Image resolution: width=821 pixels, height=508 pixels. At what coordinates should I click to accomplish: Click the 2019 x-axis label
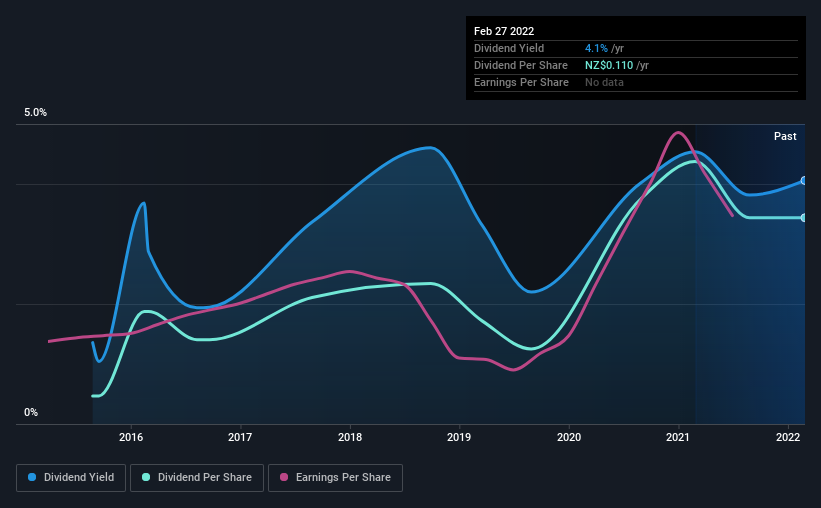[459, 437]
